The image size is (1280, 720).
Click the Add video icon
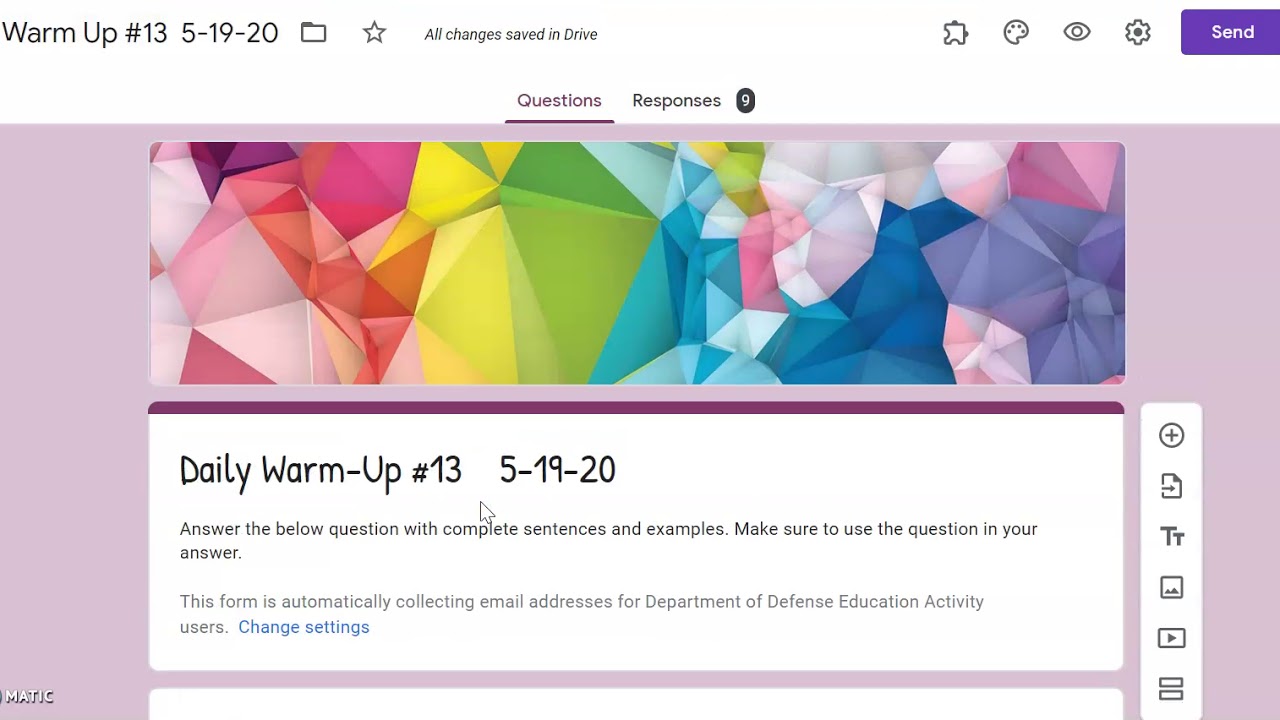tap(1171, 638)
